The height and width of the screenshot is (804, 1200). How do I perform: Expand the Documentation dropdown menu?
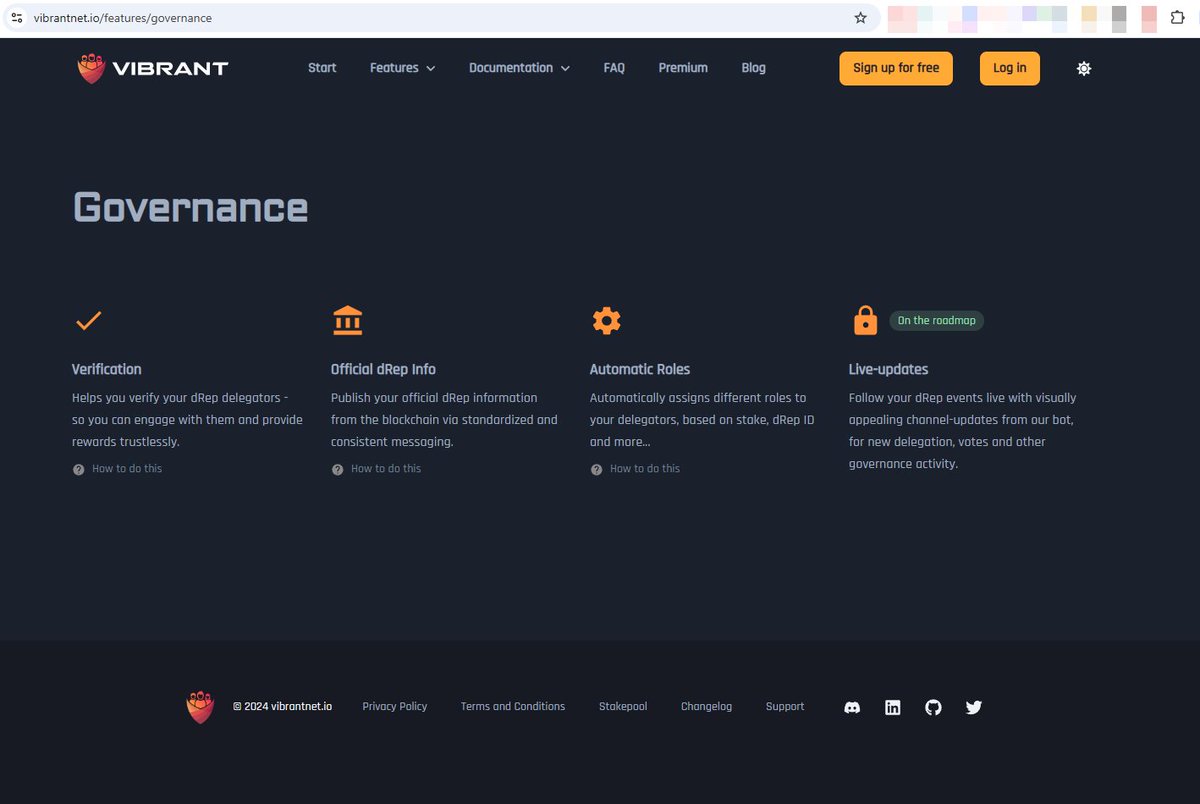pos(520,68)
